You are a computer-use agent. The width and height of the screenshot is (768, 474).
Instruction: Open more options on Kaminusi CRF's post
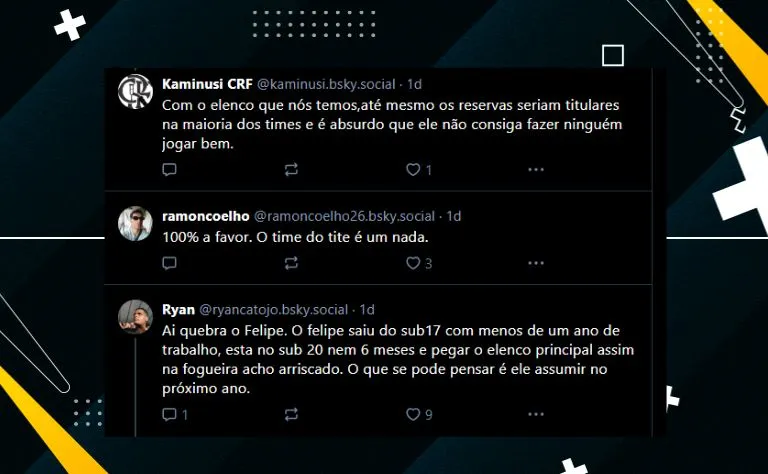click(x=536, y=169)
